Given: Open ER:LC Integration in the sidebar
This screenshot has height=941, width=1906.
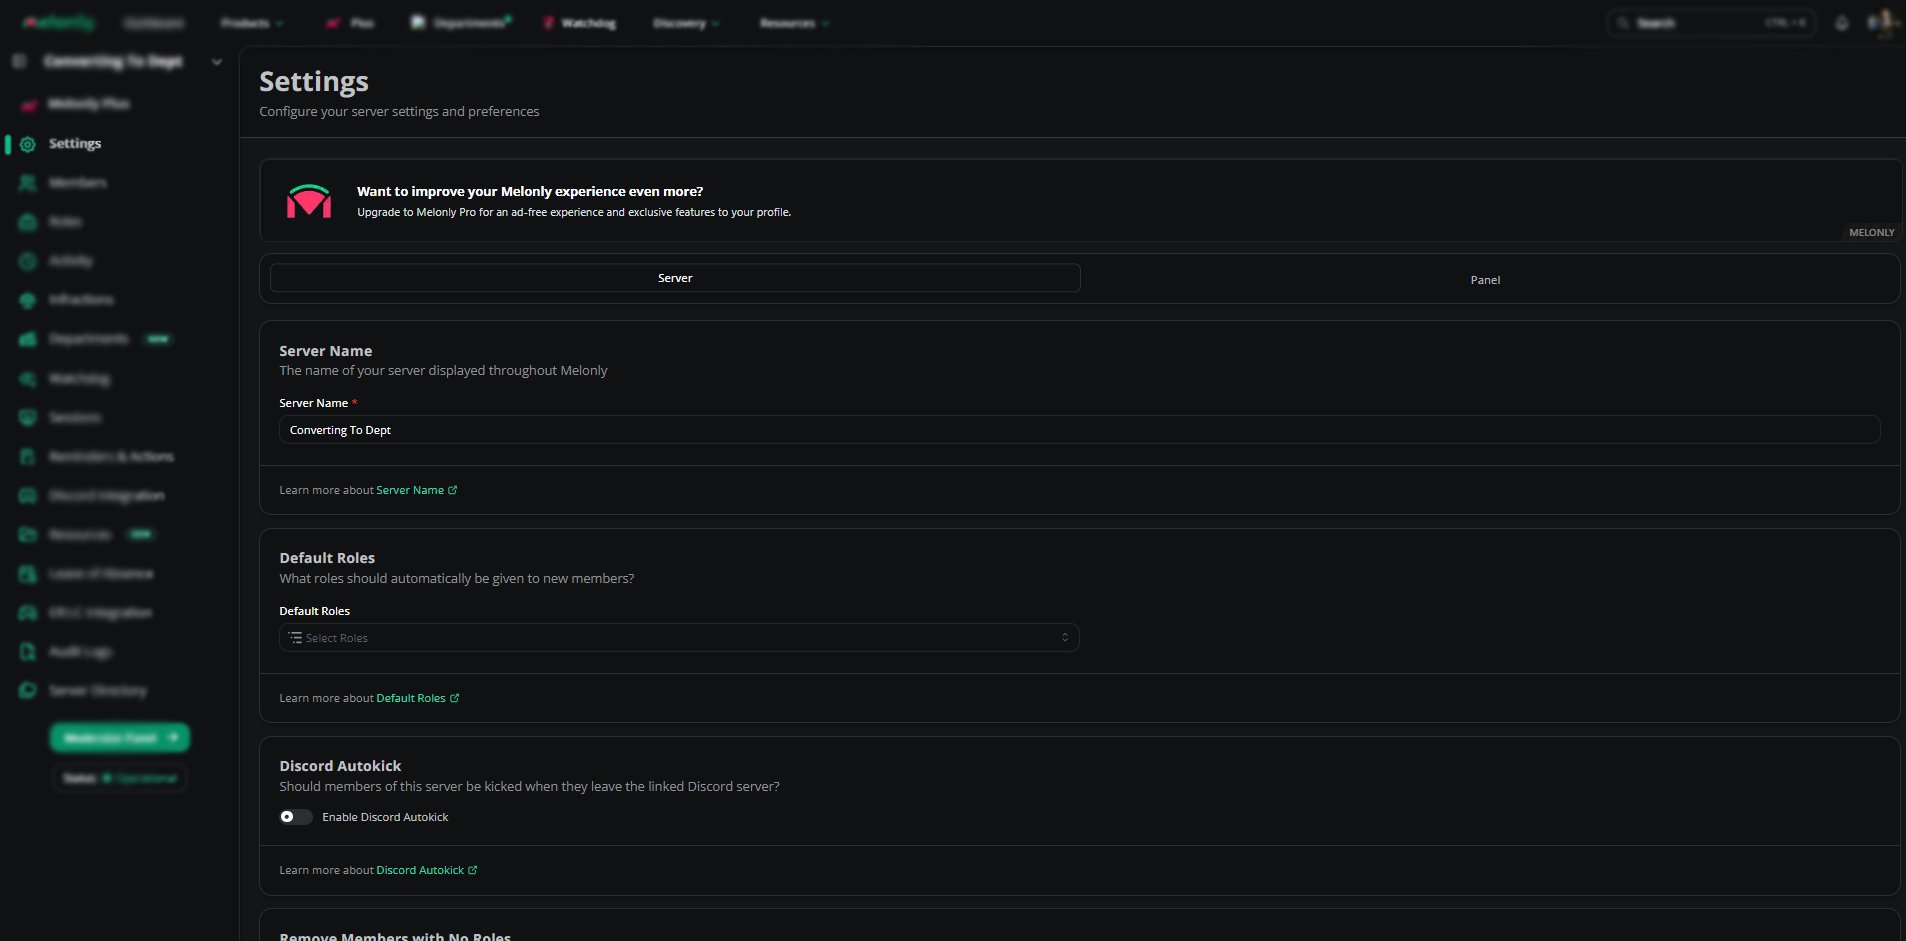Looking at the screenshot, I should click(x=100, y=613).
